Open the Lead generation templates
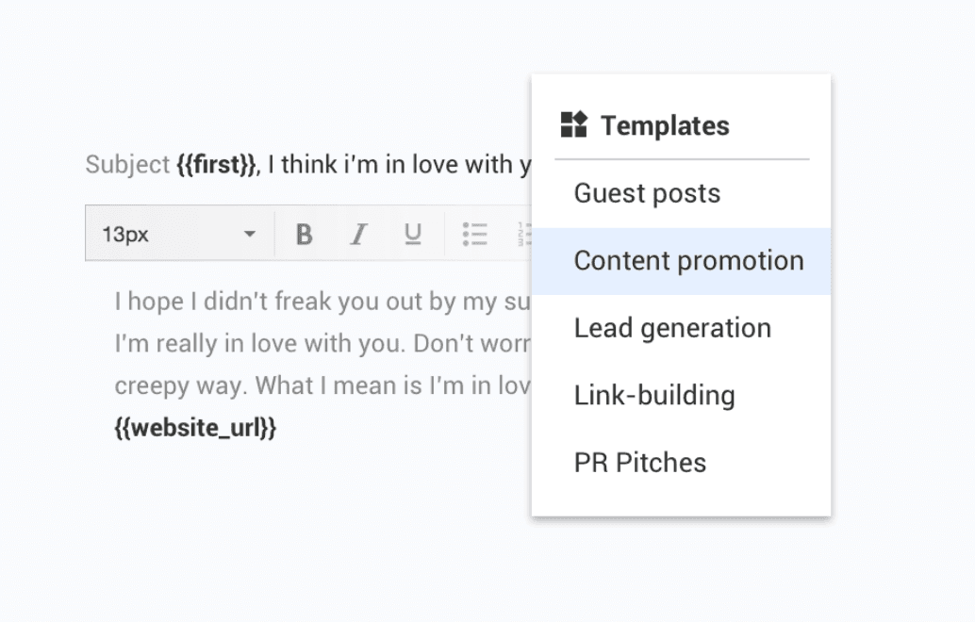This screenshot has height=622, width=975. (x=672, y=328)
